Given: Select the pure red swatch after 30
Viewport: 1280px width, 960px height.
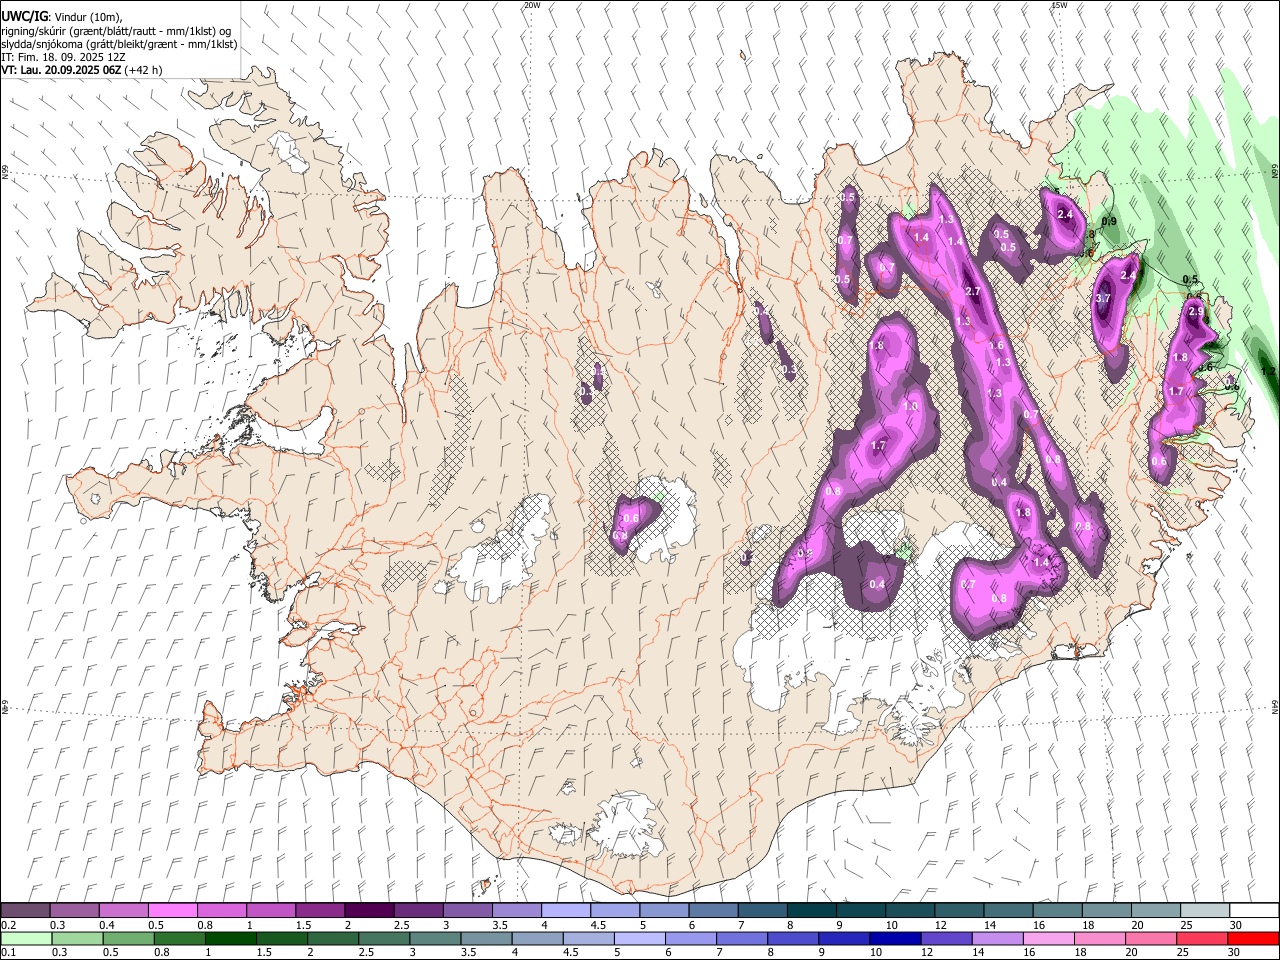Looking at the screenshot, I should tap(1252, 938).
